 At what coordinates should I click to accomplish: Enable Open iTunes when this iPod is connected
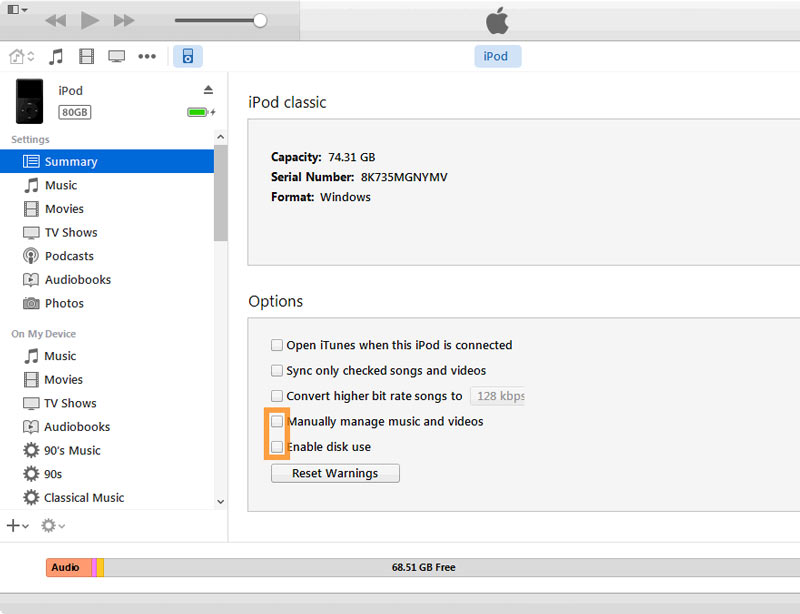point(277,345)
